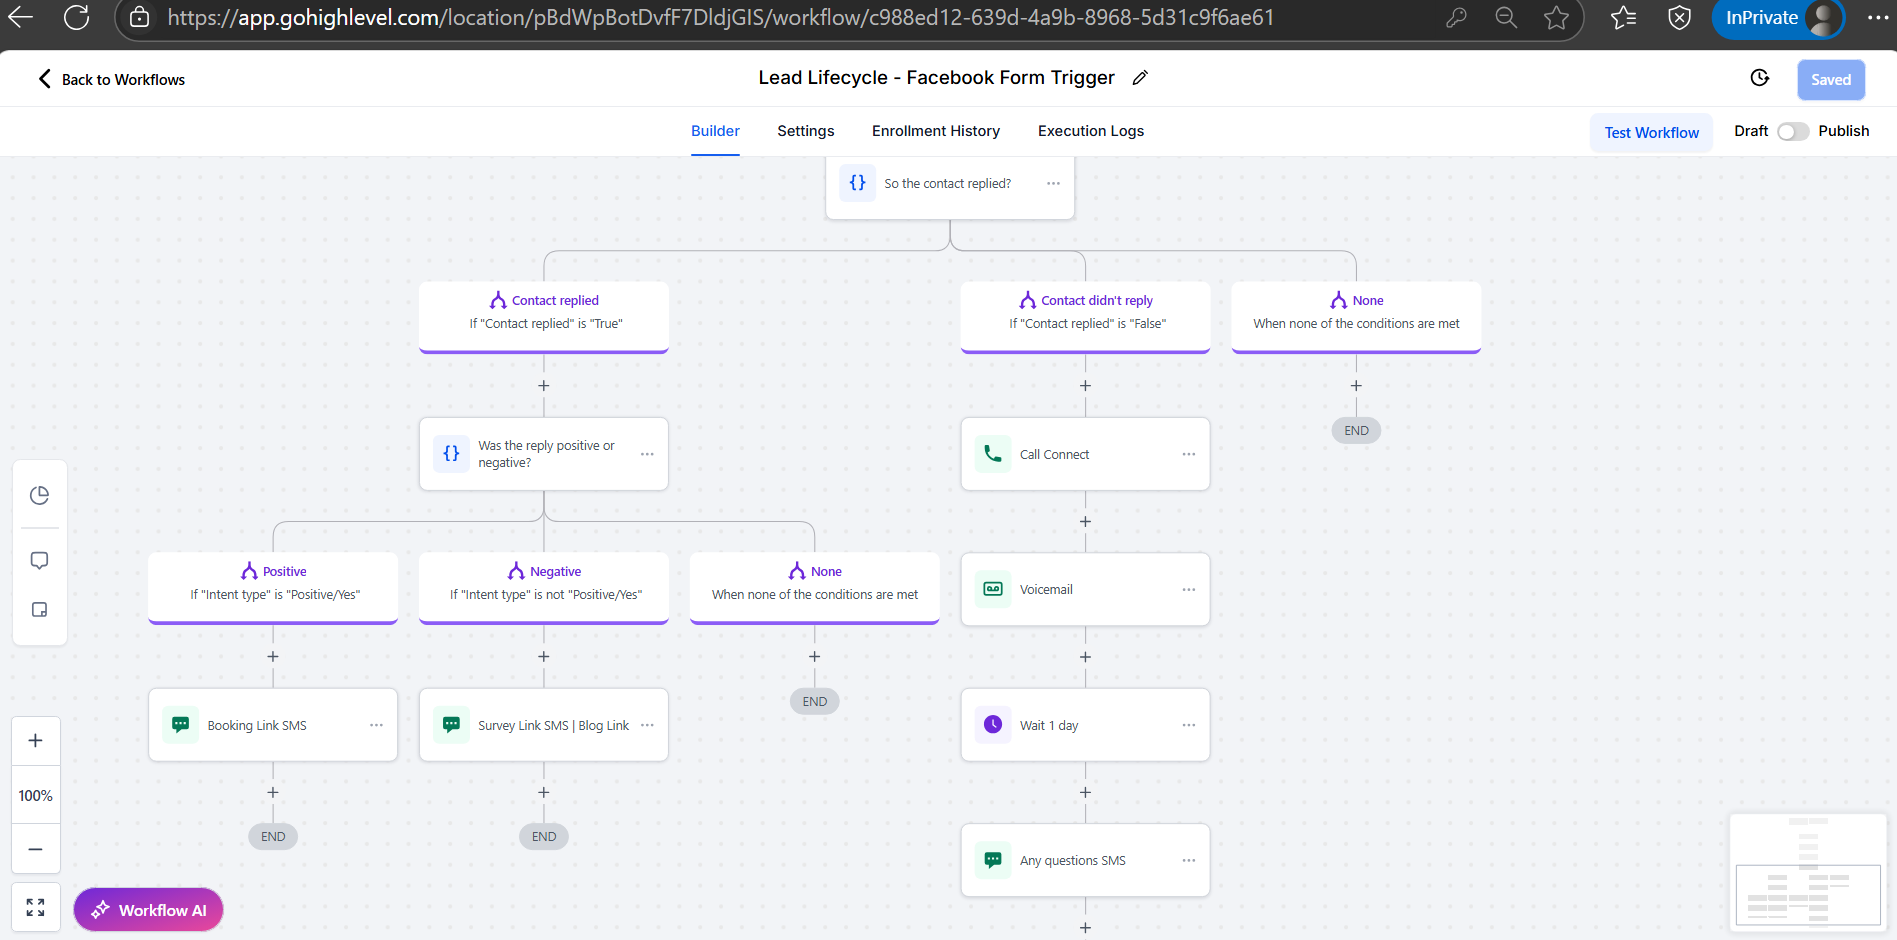Open the sticky note sidebar icon
The width and height of the screenshot is (1897, 940).
click(39, 609)
